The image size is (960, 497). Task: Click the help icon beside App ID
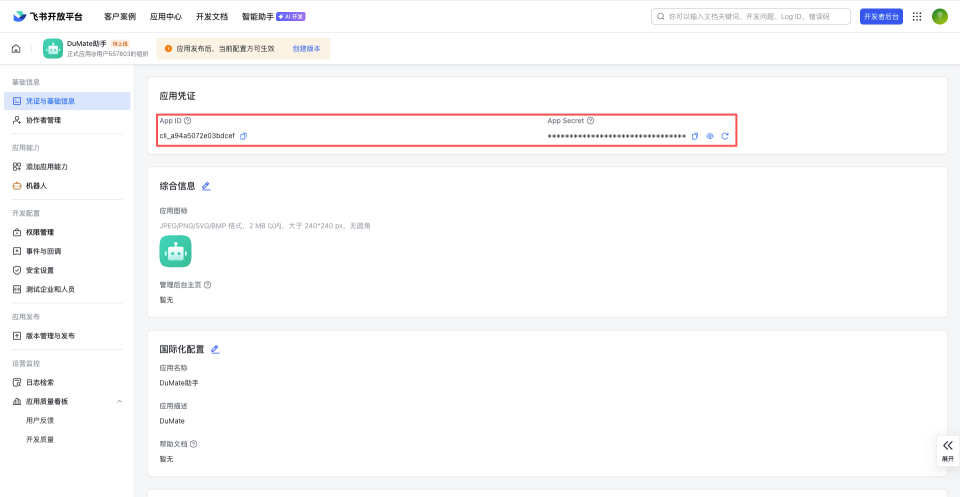tap(187, 120)
